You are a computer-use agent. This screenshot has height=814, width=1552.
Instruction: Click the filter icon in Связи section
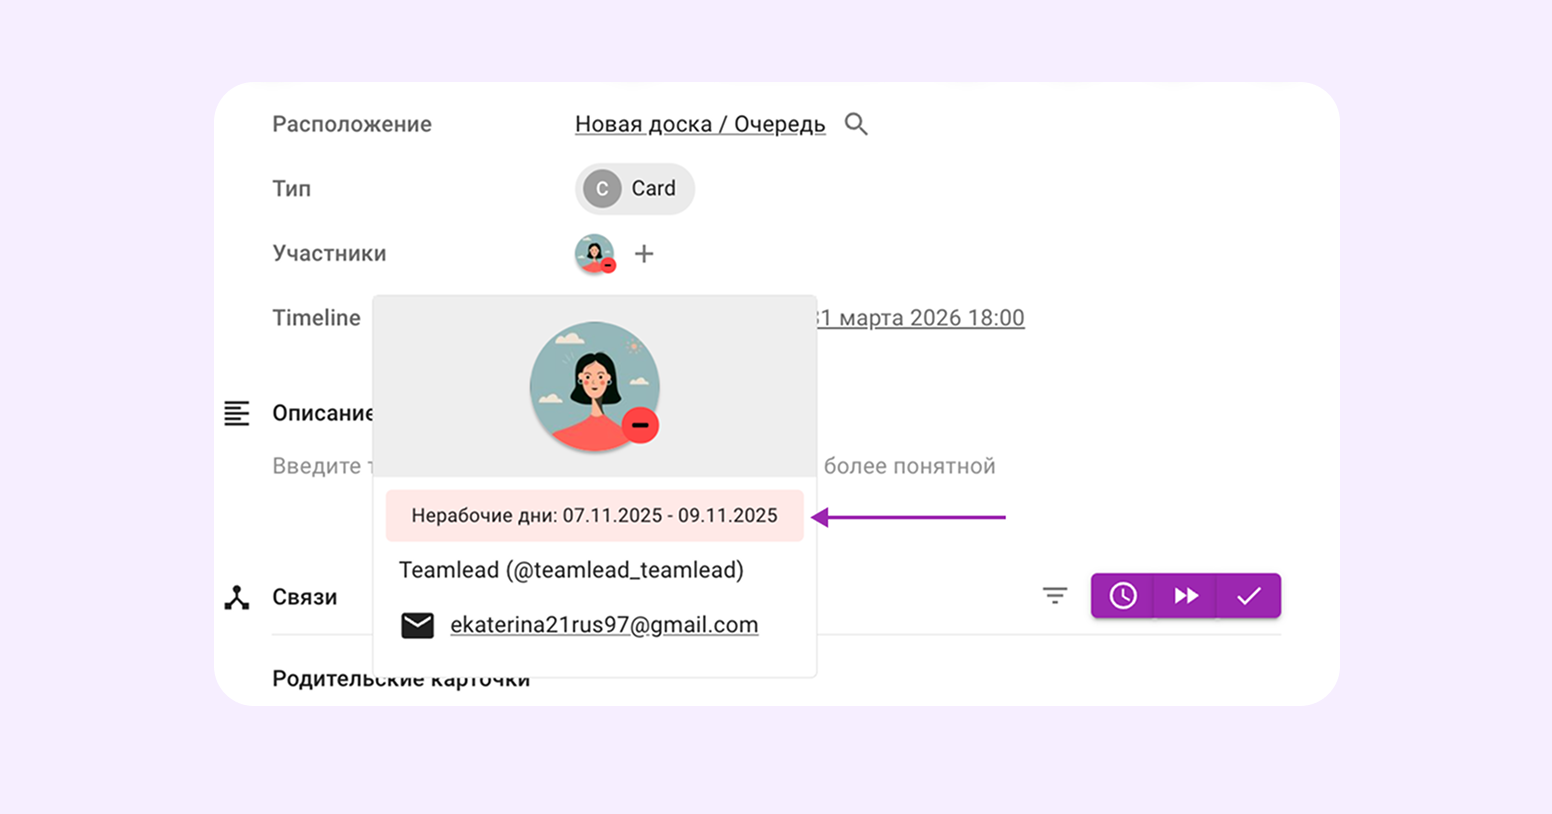[x=1054, y=596]
